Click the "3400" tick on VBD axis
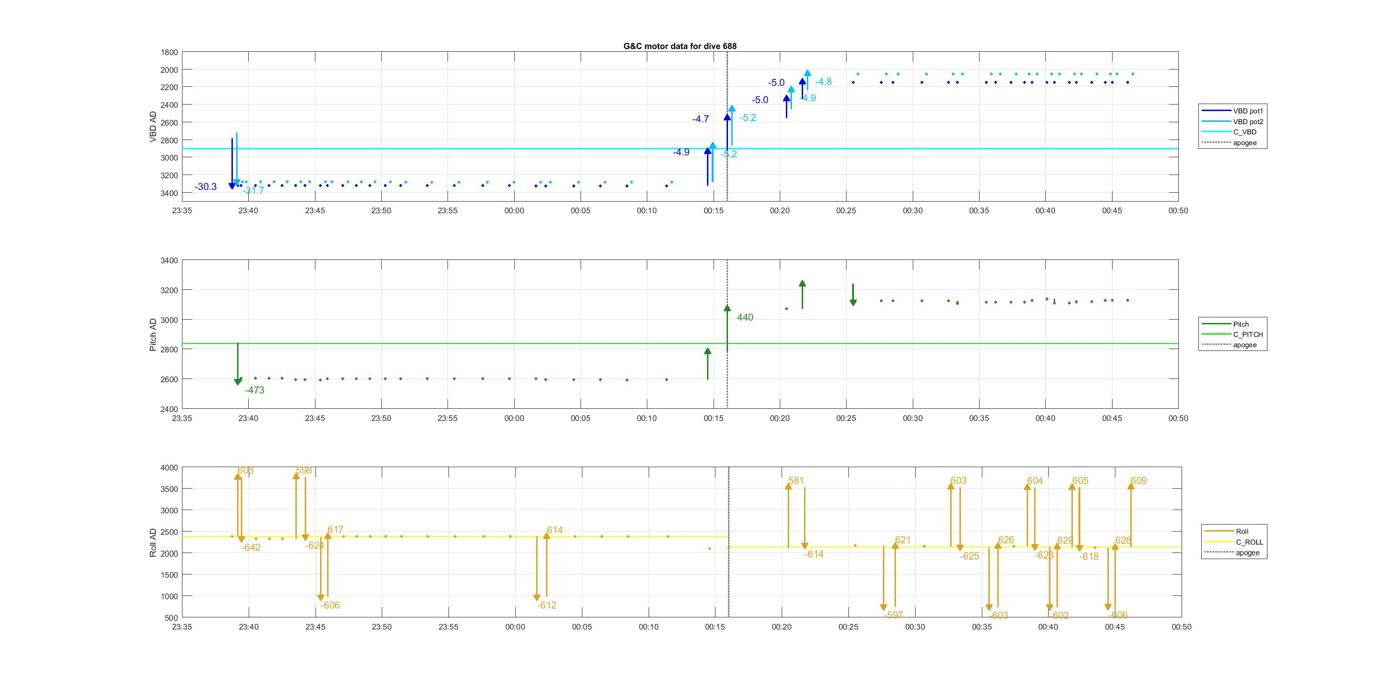 pyautogui.click(x=170, y=193)
